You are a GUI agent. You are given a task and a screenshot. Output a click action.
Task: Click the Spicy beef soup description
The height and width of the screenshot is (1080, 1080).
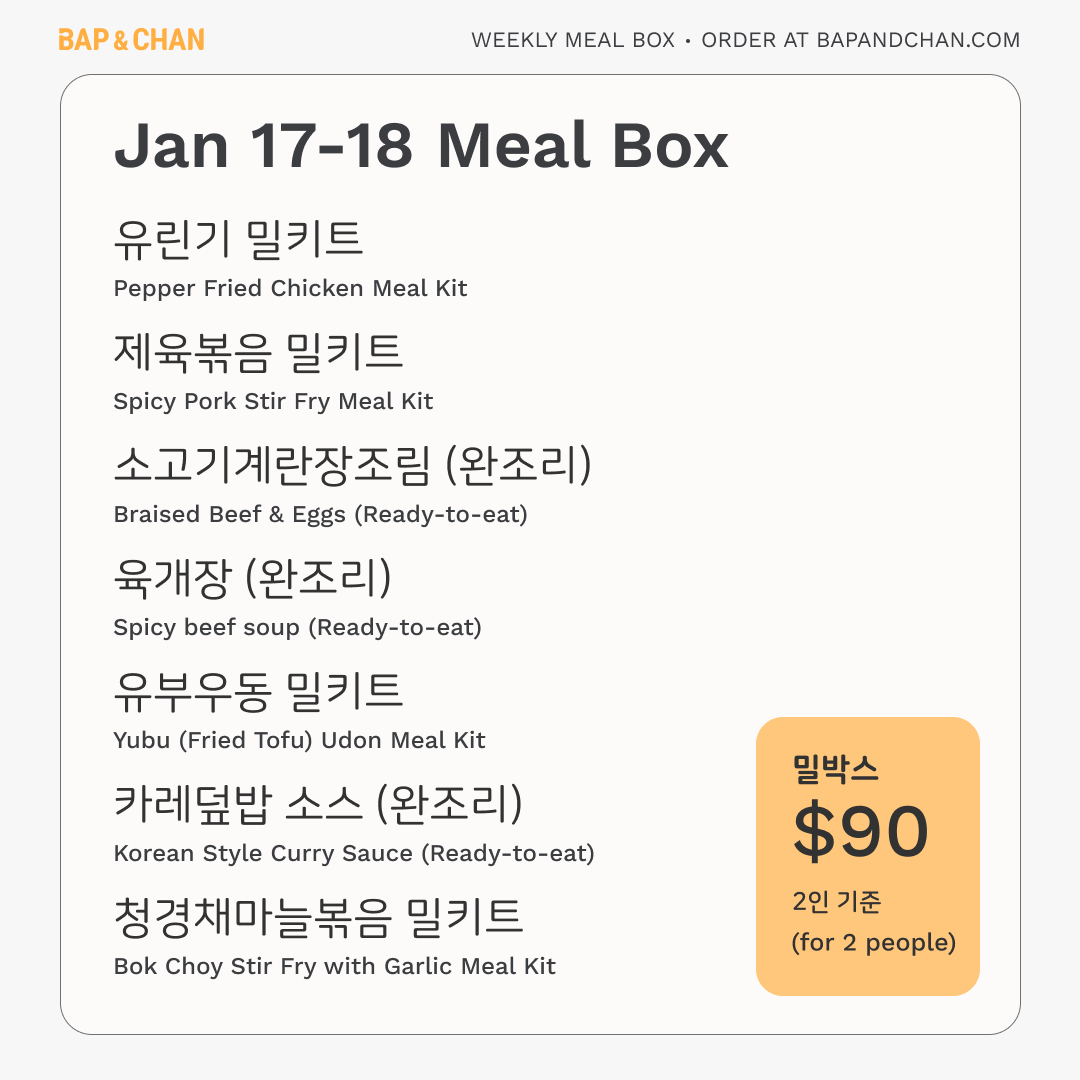pos(297,627)
